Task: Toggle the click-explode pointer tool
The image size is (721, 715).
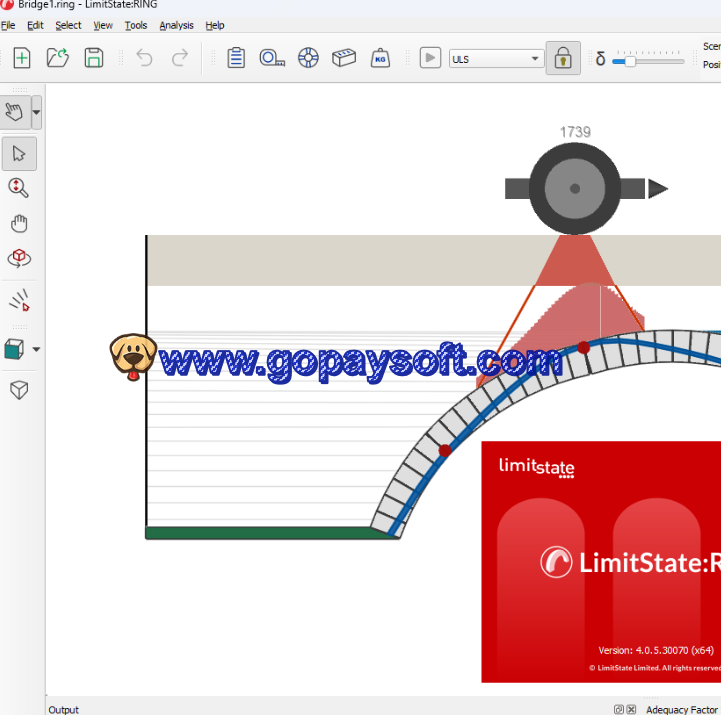Action: point(19,301)
